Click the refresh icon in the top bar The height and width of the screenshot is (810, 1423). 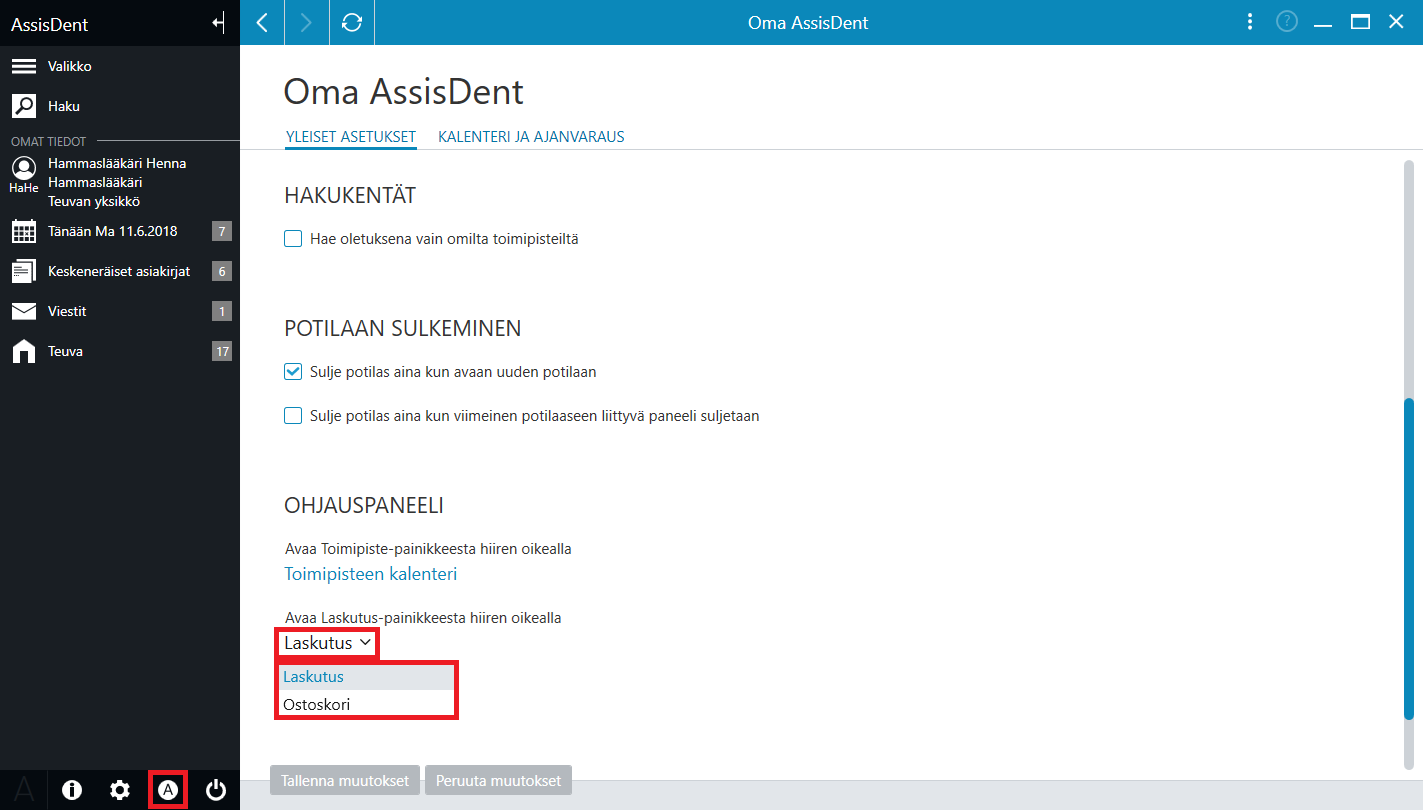352,22
